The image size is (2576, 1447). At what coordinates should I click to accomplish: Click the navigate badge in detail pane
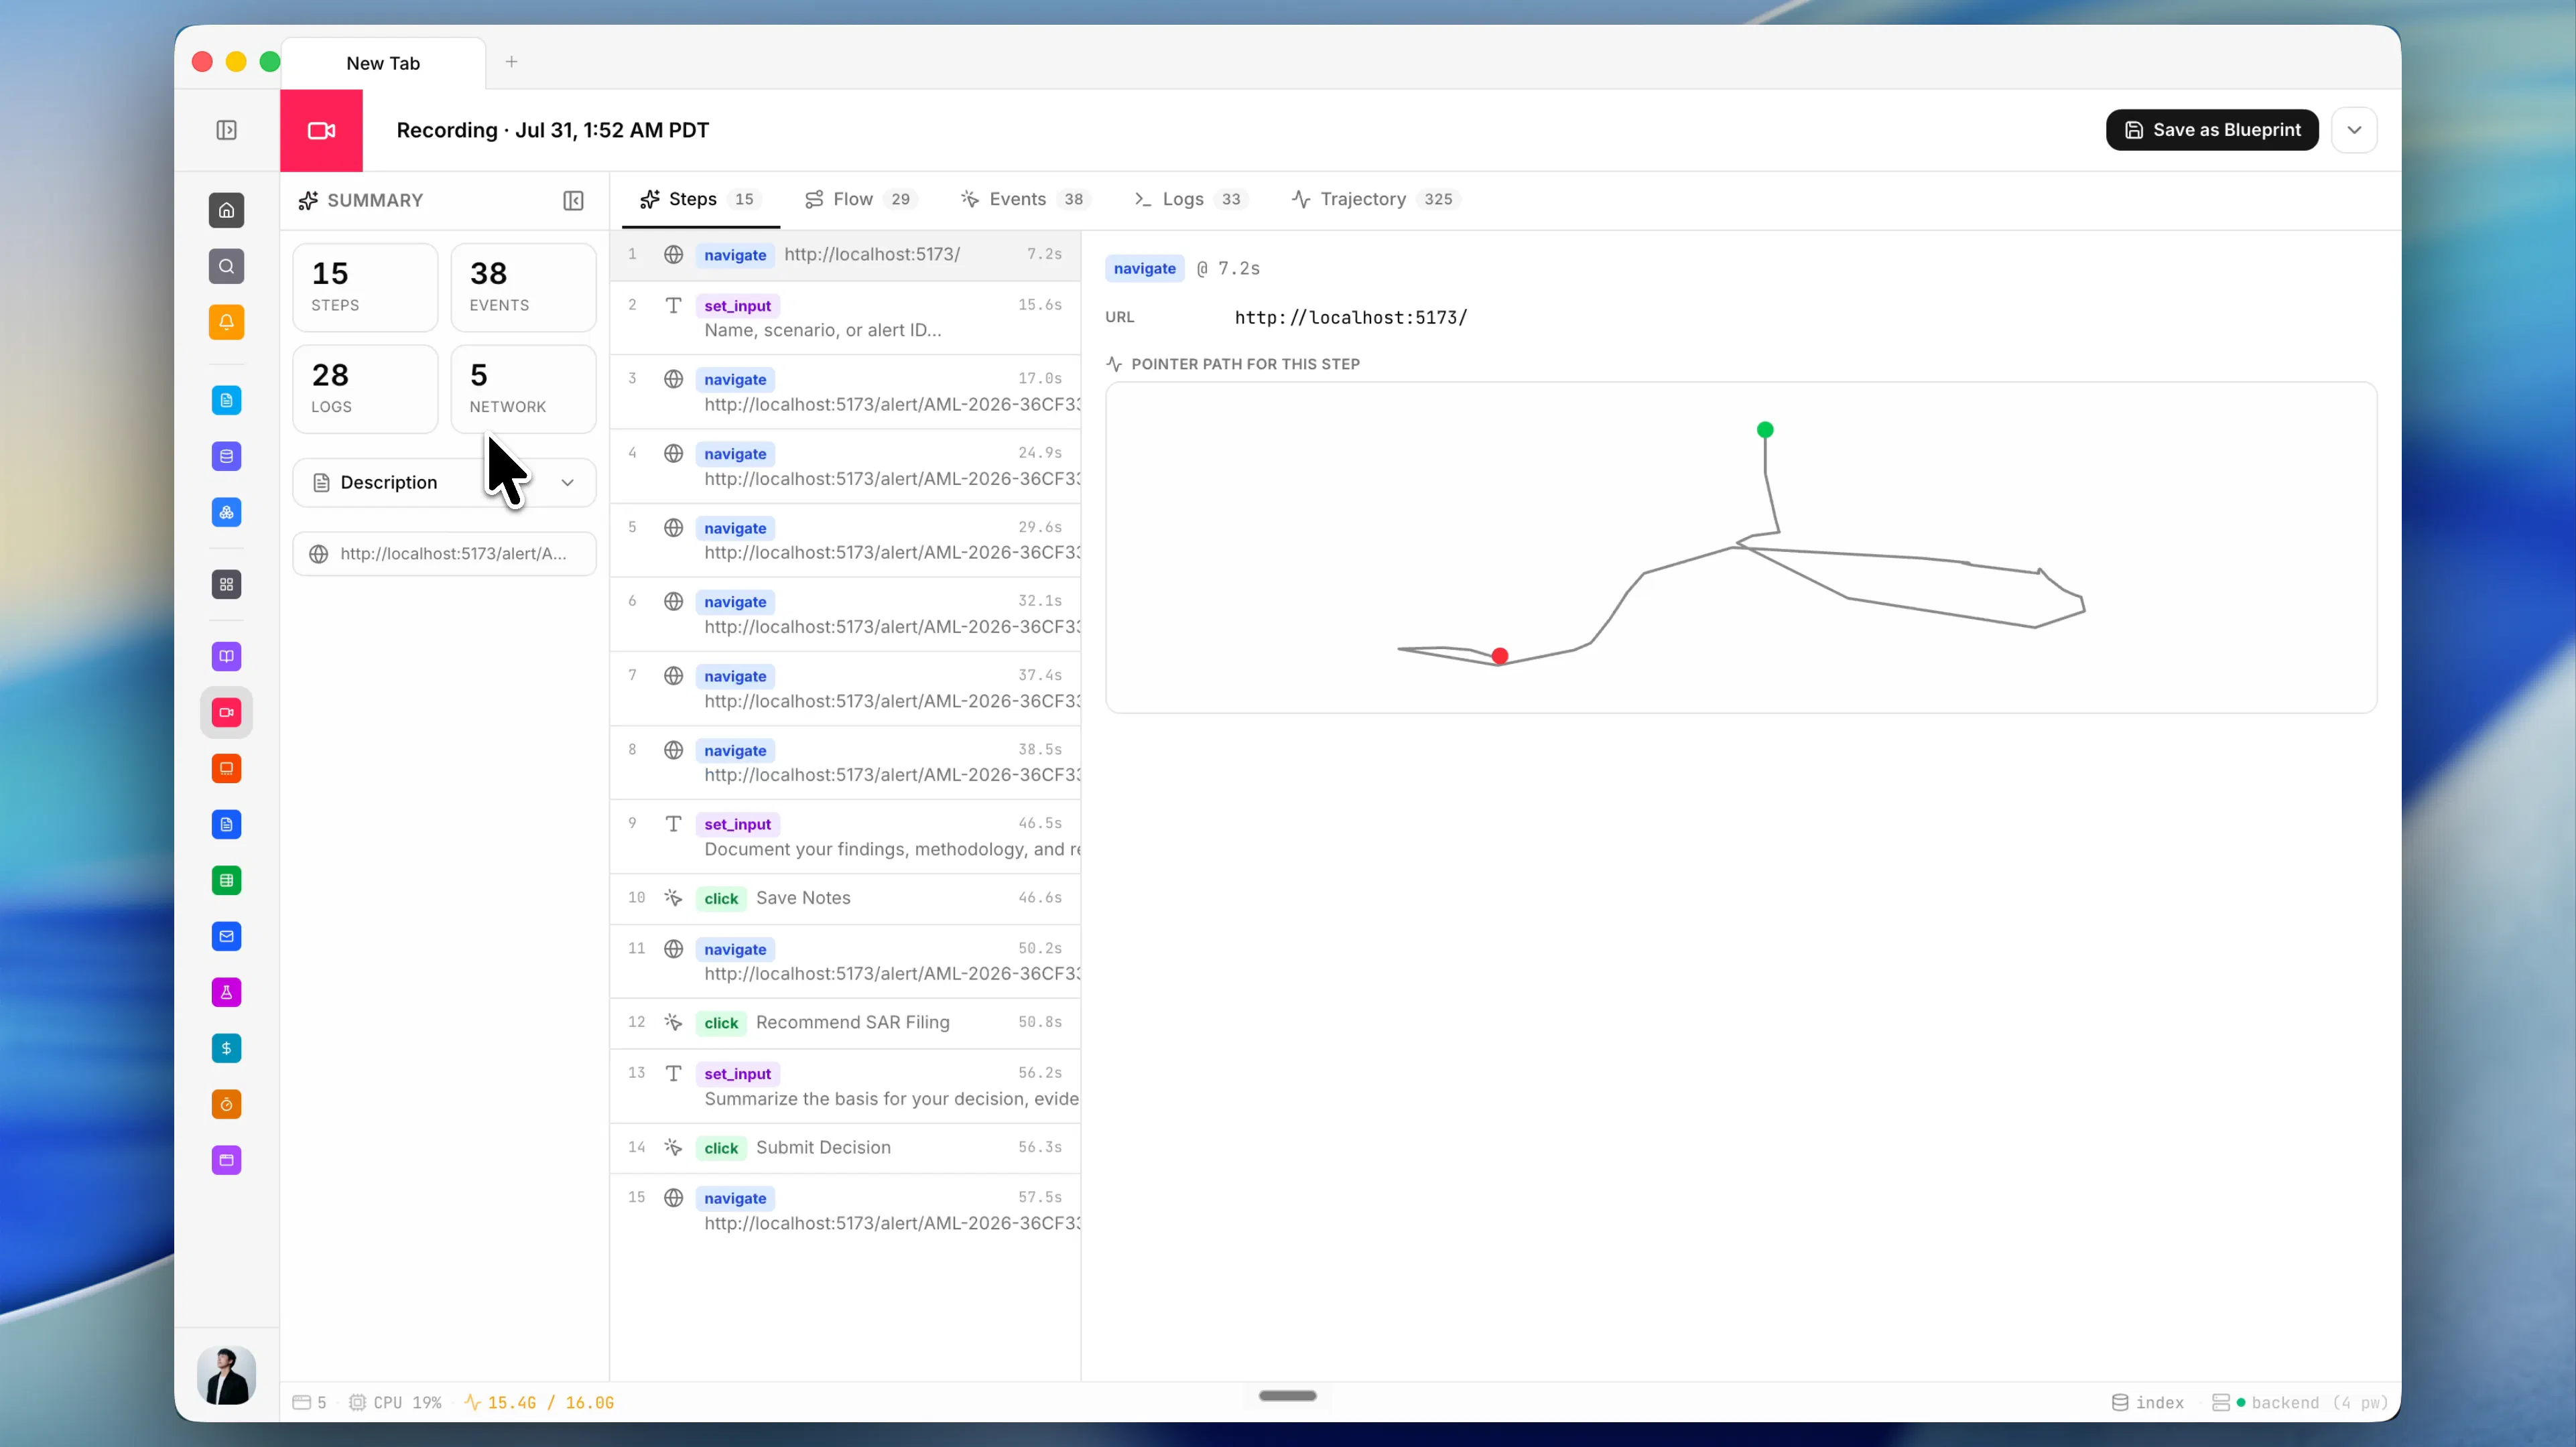click(x=1144, y=268)
